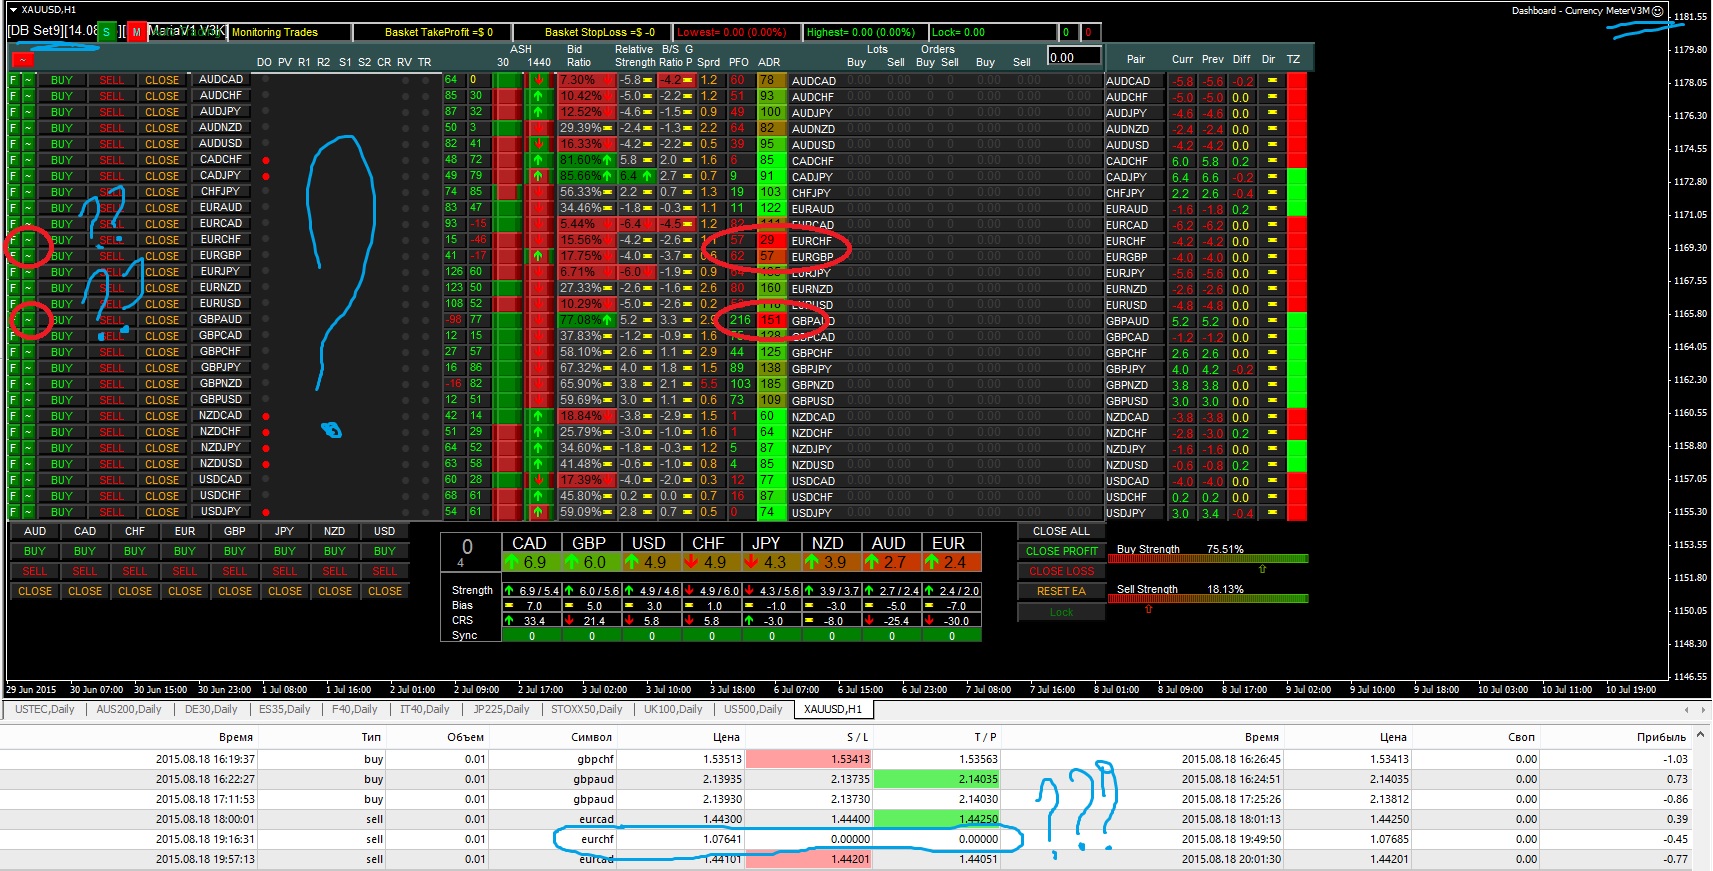This screenshot has width=1713, height=871.
Task: Click the tilde icon in the AUDCAD row
Action: (x=28, y=80)
